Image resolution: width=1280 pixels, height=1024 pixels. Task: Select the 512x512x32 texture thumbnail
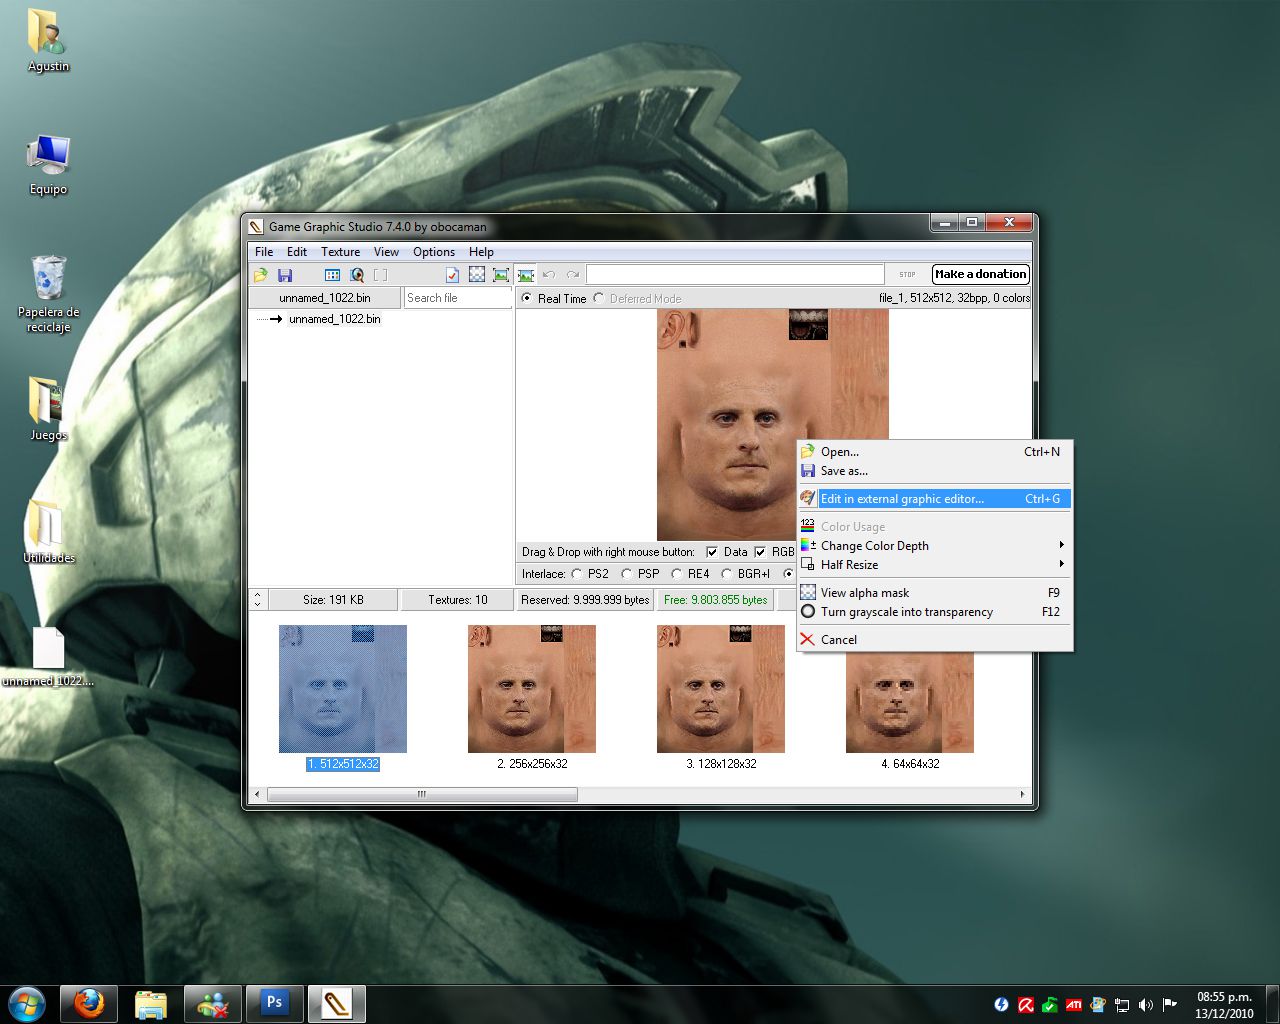click(x=343, y=689)
